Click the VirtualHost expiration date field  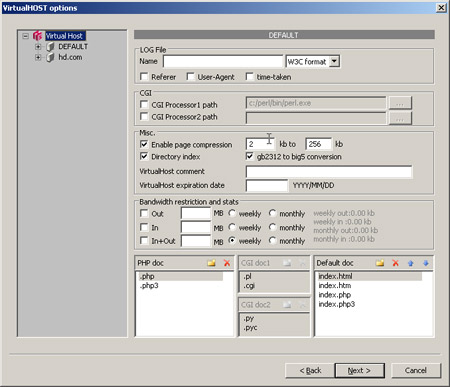[x=267, y=185]
